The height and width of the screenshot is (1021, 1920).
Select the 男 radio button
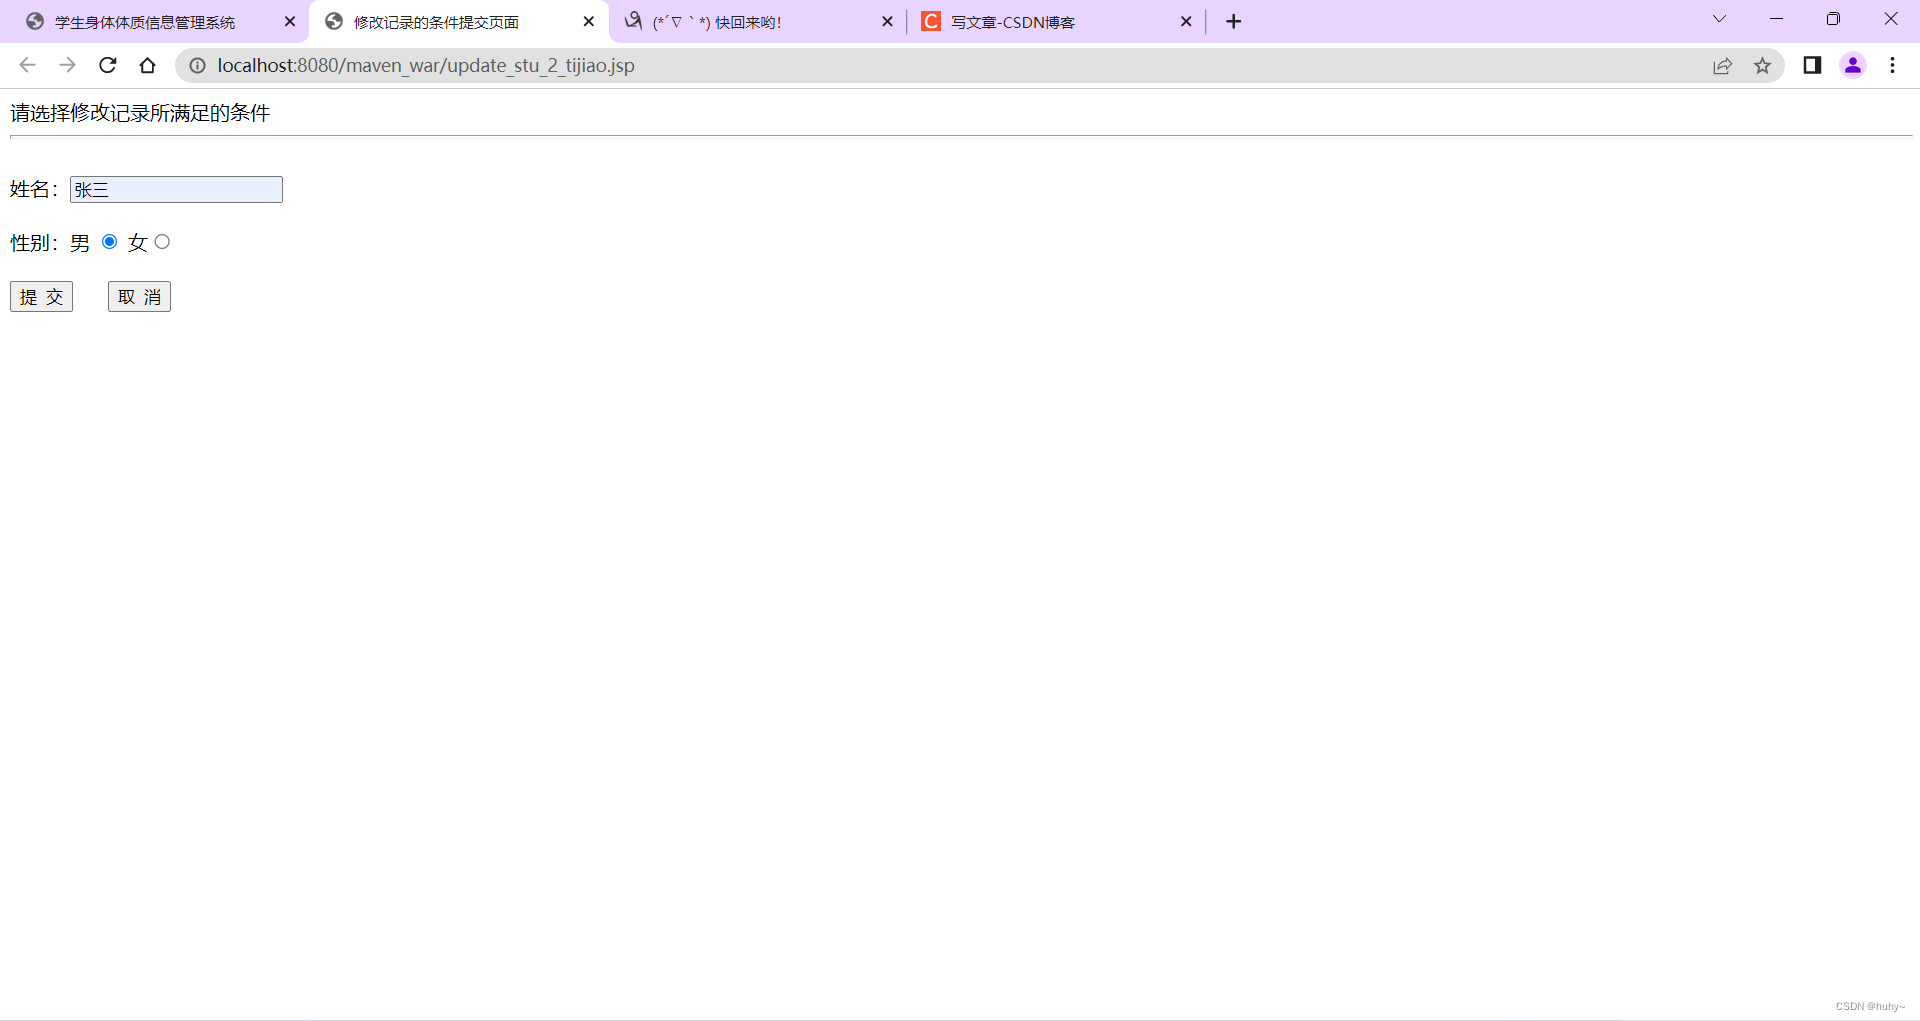click(110, 242)
